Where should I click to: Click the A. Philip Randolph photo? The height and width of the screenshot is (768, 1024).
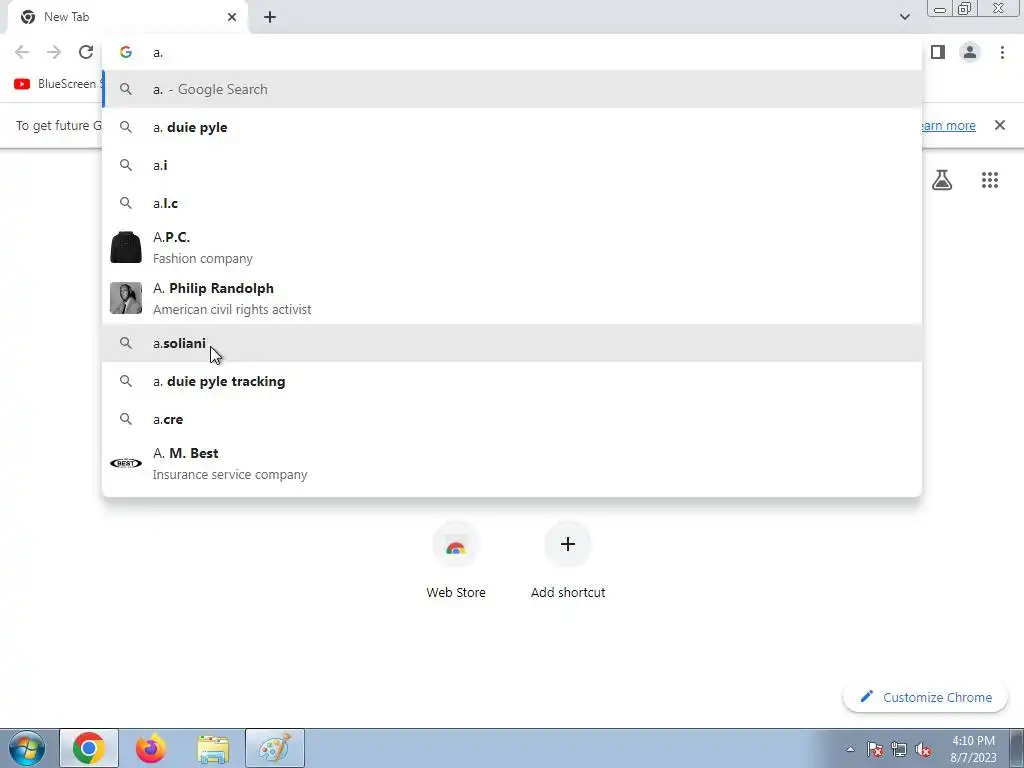(126, 298)
